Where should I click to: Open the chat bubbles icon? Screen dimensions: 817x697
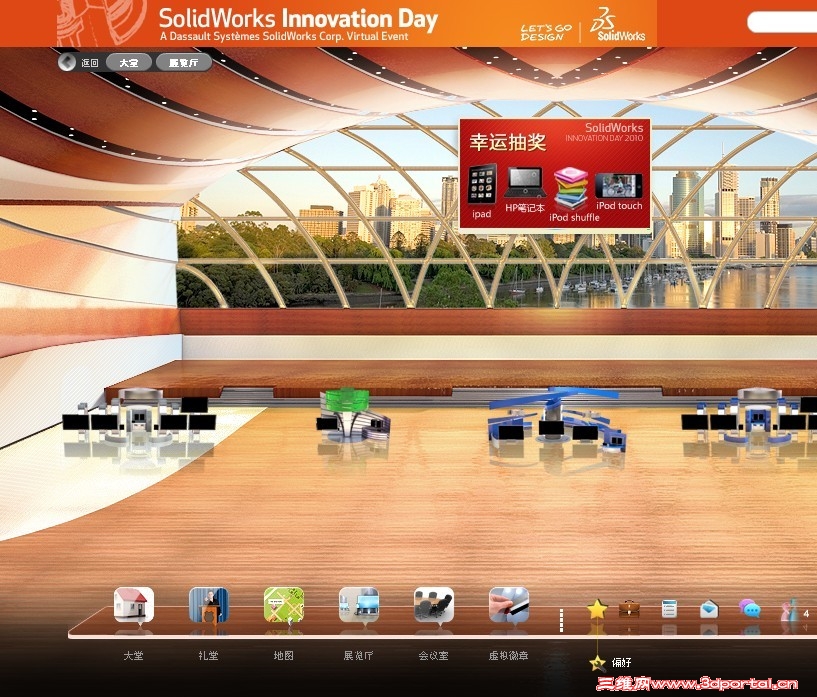click(749, 608)
